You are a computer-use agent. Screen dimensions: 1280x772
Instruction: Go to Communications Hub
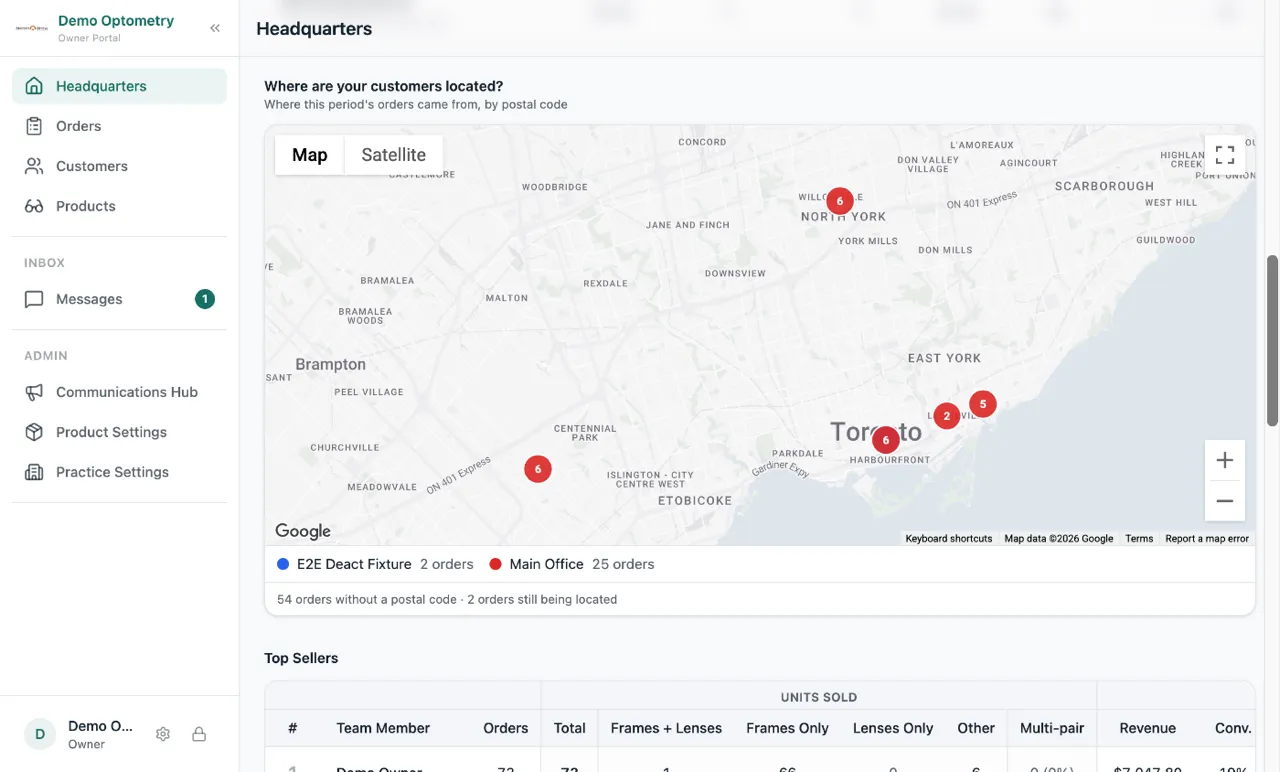pyautogui.click(x=119, y=392)
